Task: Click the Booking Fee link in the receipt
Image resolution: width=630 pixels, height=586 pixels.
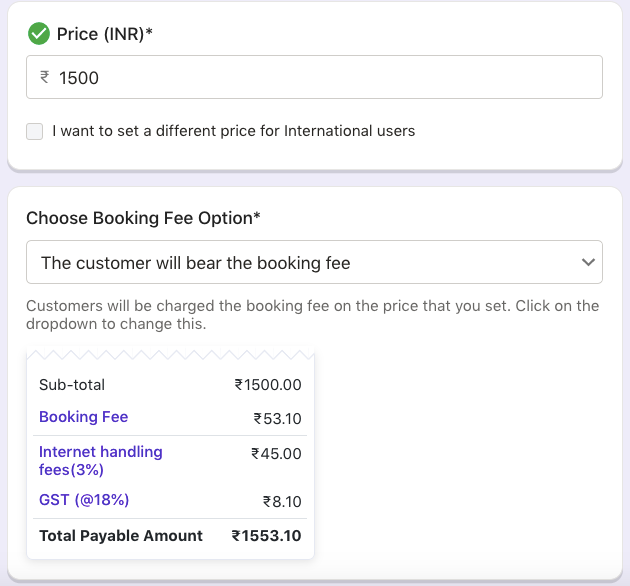Action: [83, 417]
